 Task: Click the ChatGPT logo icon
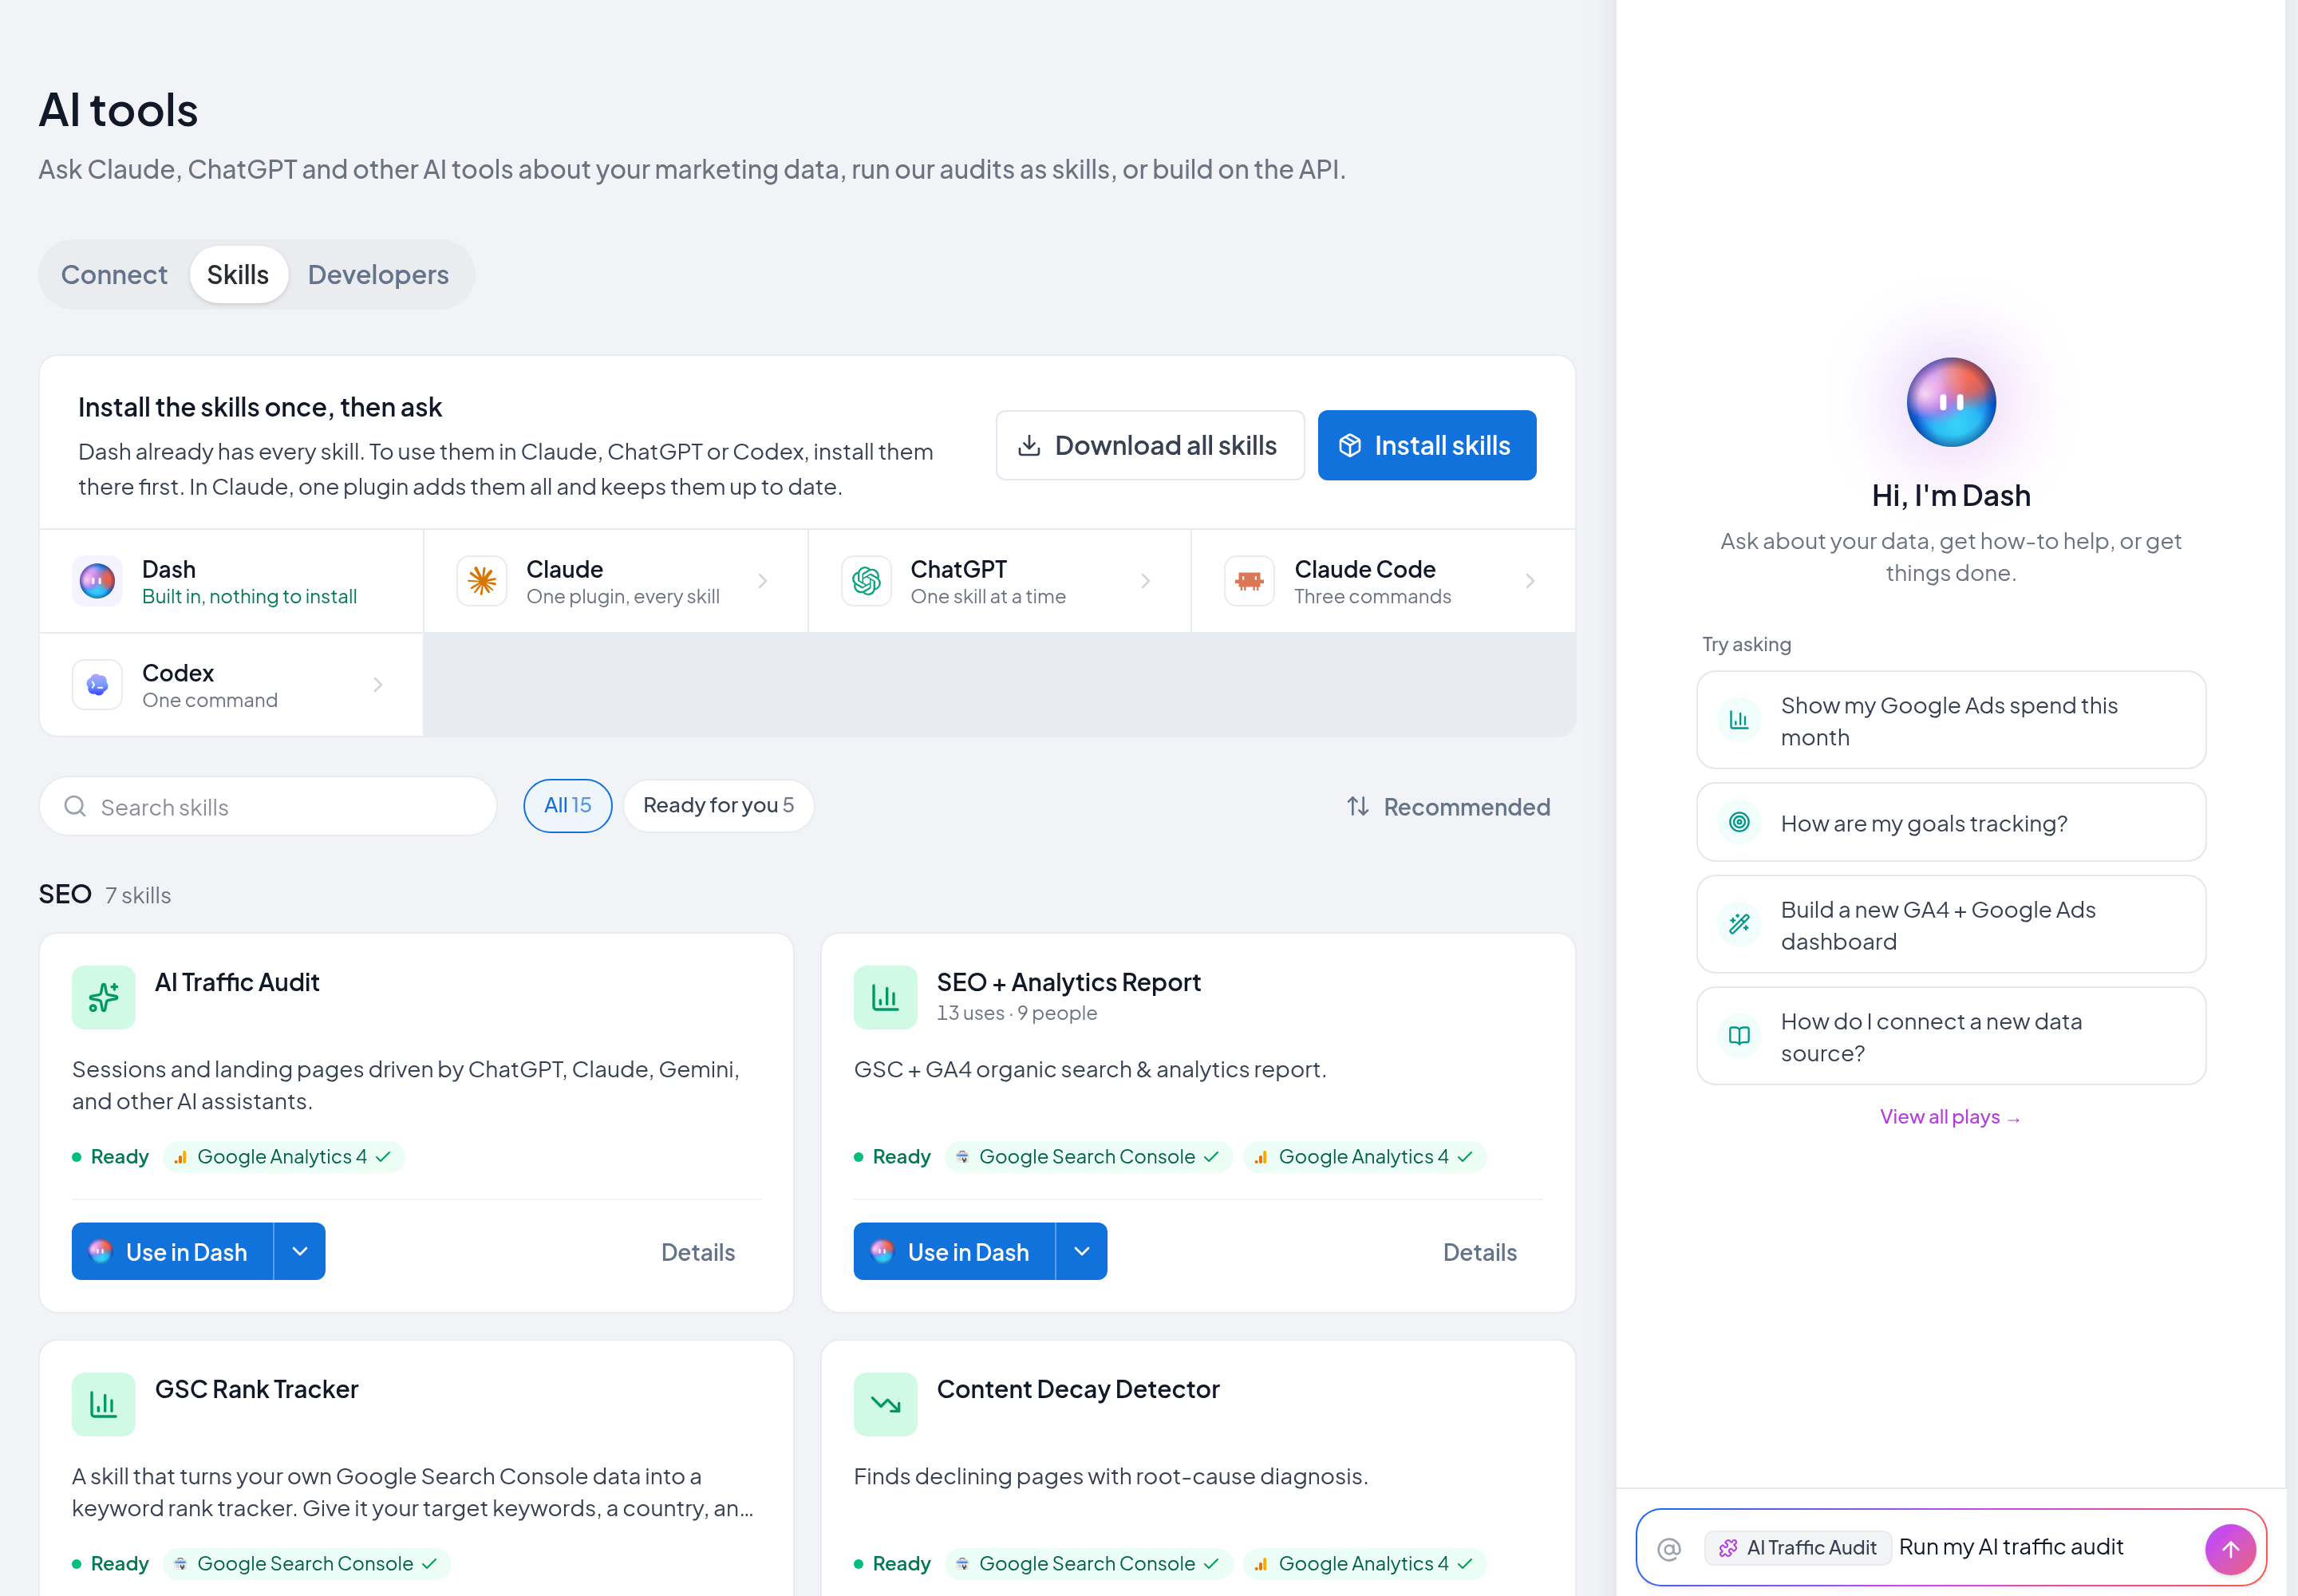click(866, 581)
